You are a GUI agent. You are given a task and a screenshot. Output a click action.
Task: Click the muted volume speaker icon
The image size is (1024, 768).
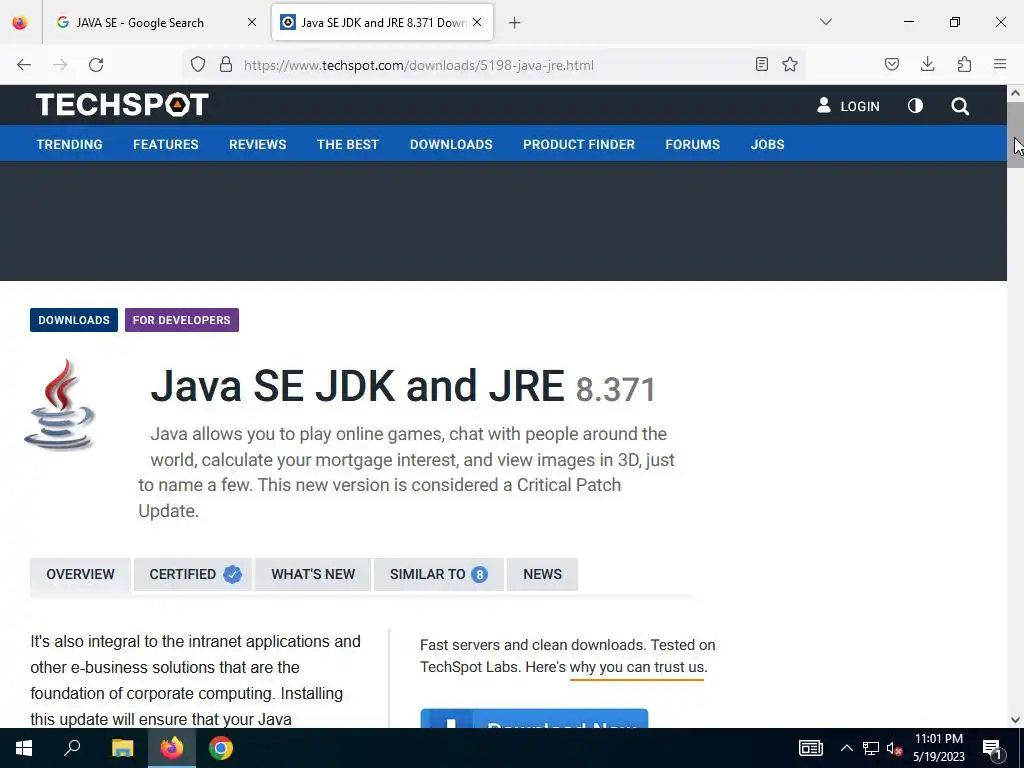(894, 748)
